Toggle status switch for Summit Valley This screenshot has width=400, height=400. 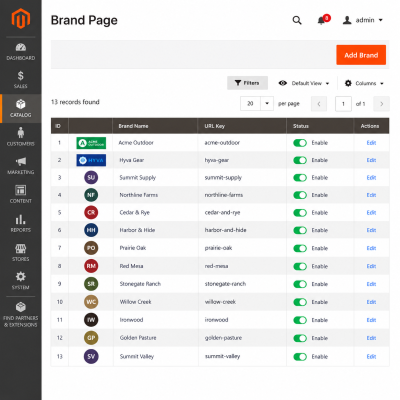[300, 357]
